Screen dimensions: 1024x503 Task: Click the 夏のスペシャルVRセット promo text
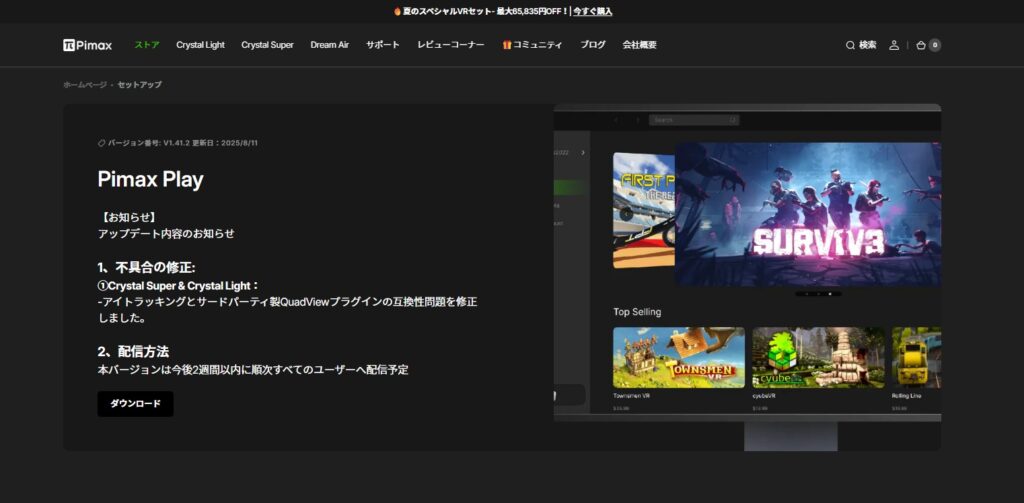[x=447, y=11]
